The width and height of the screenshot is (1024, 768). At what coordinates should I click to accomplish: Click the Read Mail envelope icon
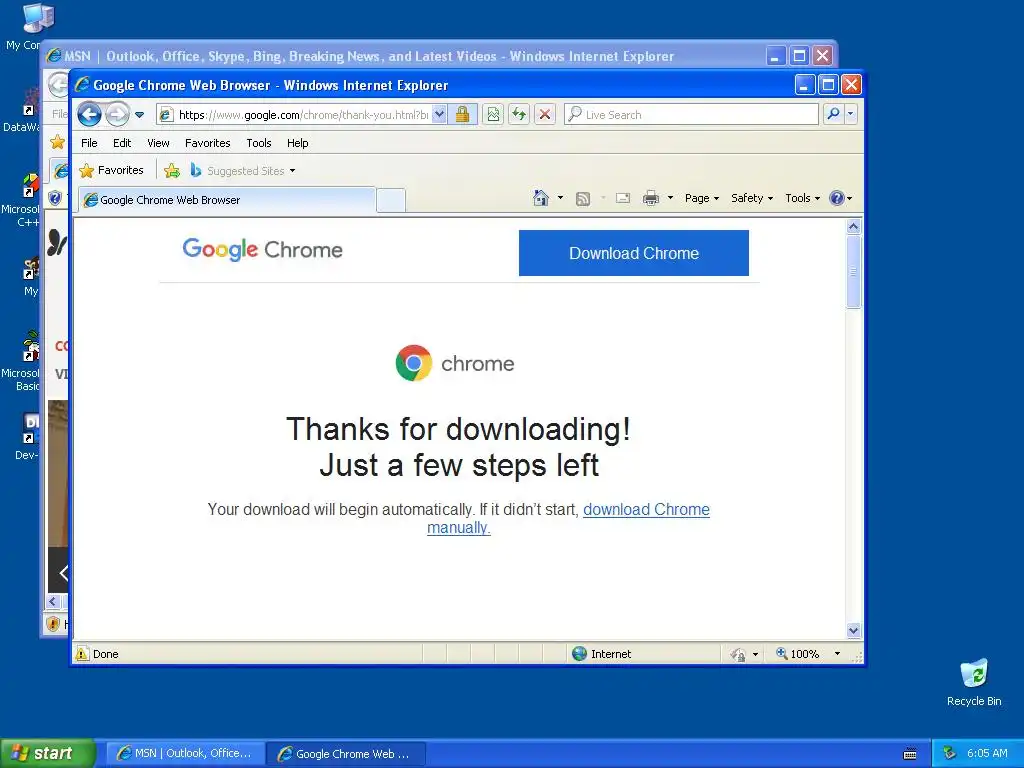coord(623,198)
